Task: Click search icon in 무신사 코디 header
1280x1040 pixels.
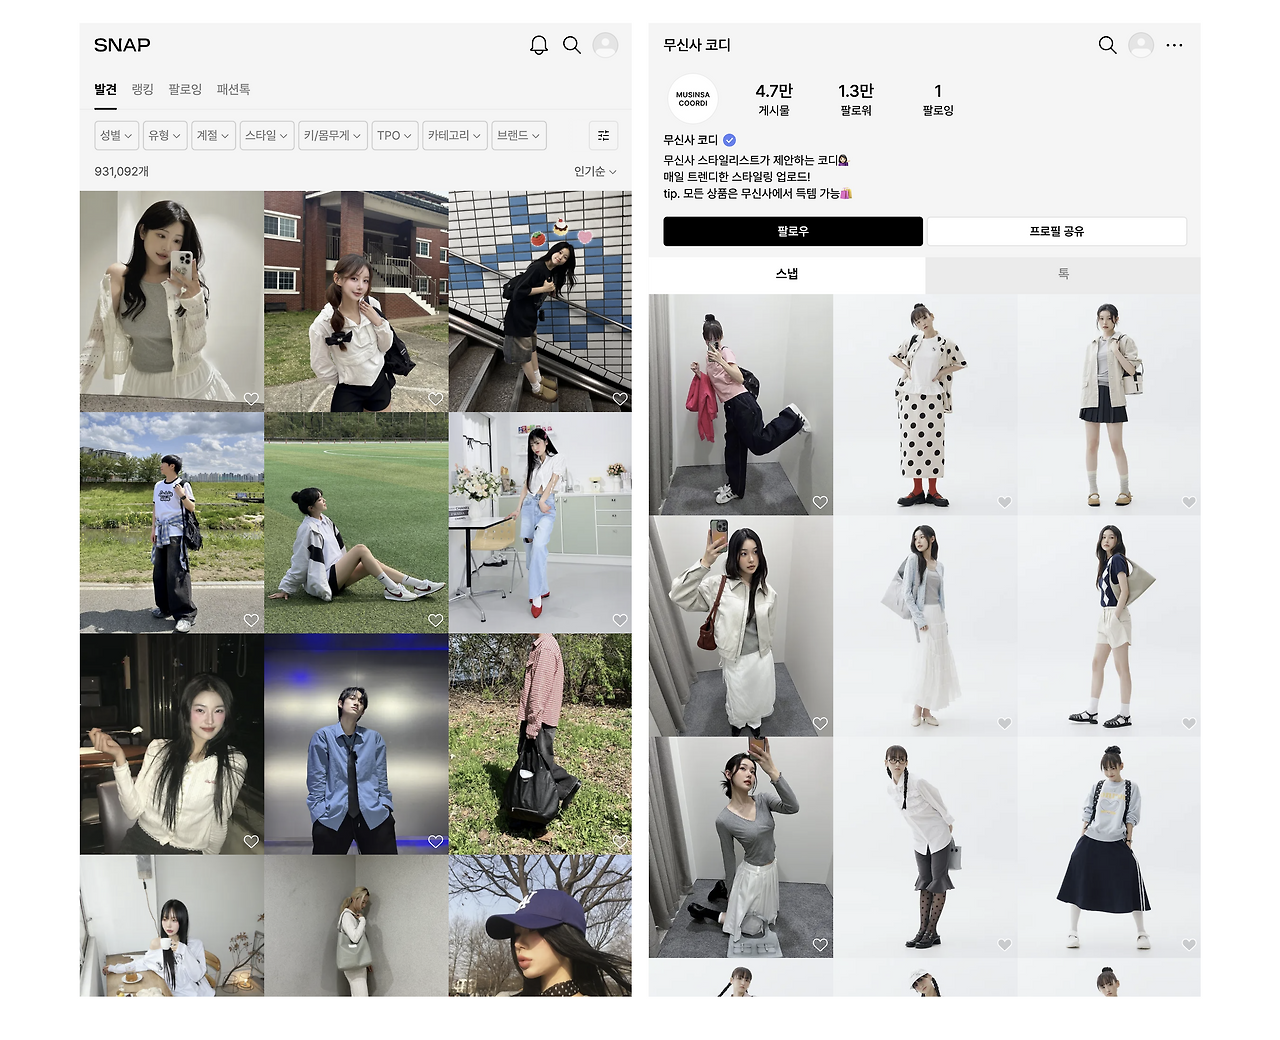Action: coord(1108,45)
